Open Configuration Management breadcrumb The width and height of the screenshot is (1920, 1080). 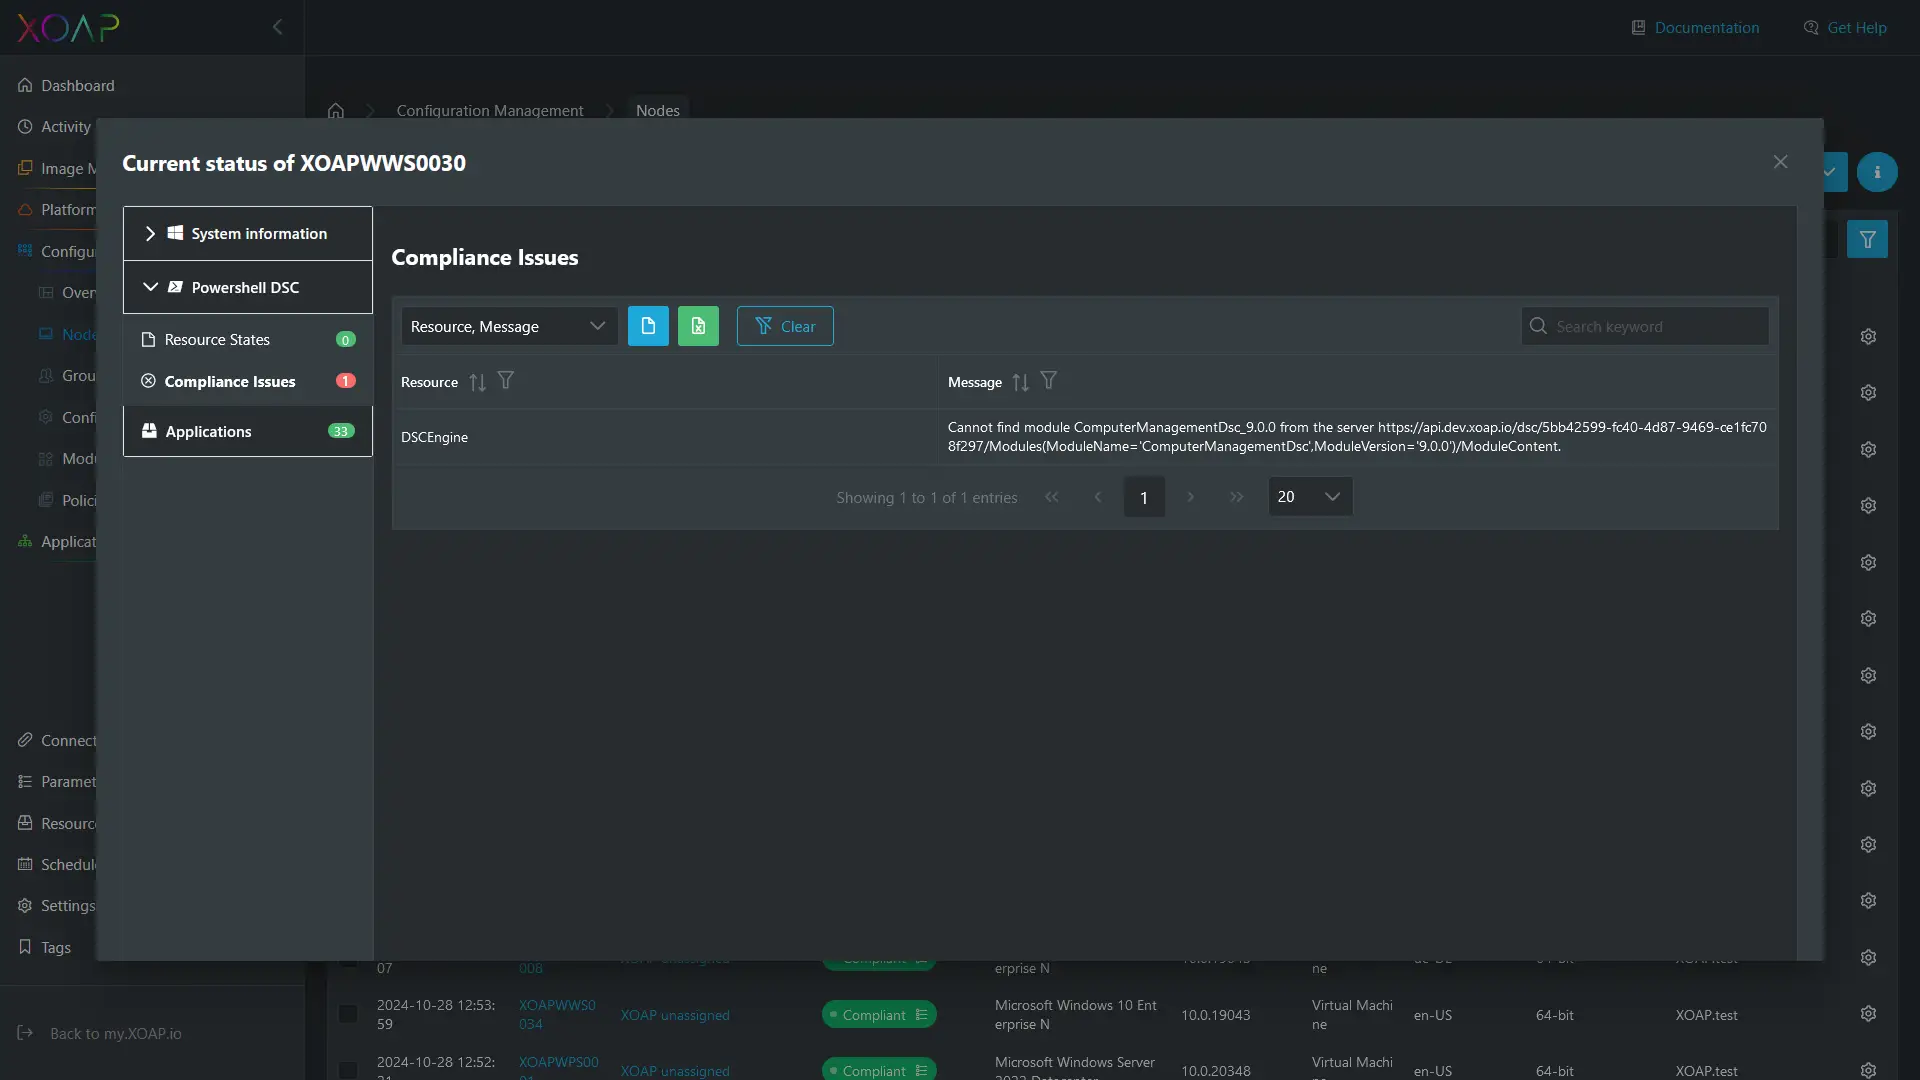click(490, 110)
